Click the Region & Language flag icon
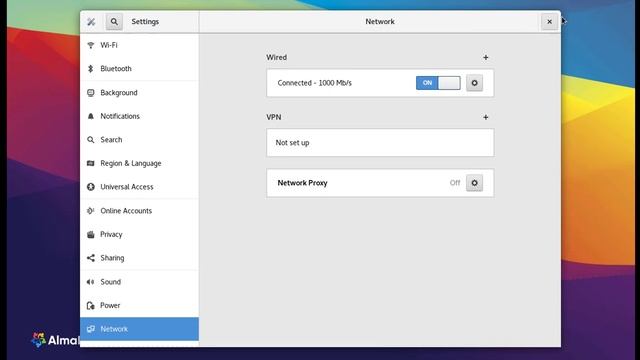 pos(91,163)
